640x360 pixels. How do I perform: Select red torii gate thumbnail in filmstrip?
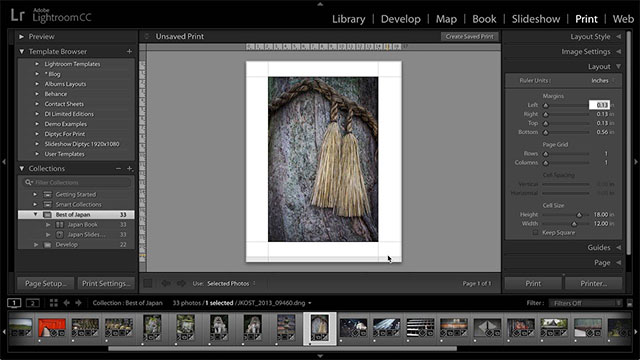coord(52,328)
